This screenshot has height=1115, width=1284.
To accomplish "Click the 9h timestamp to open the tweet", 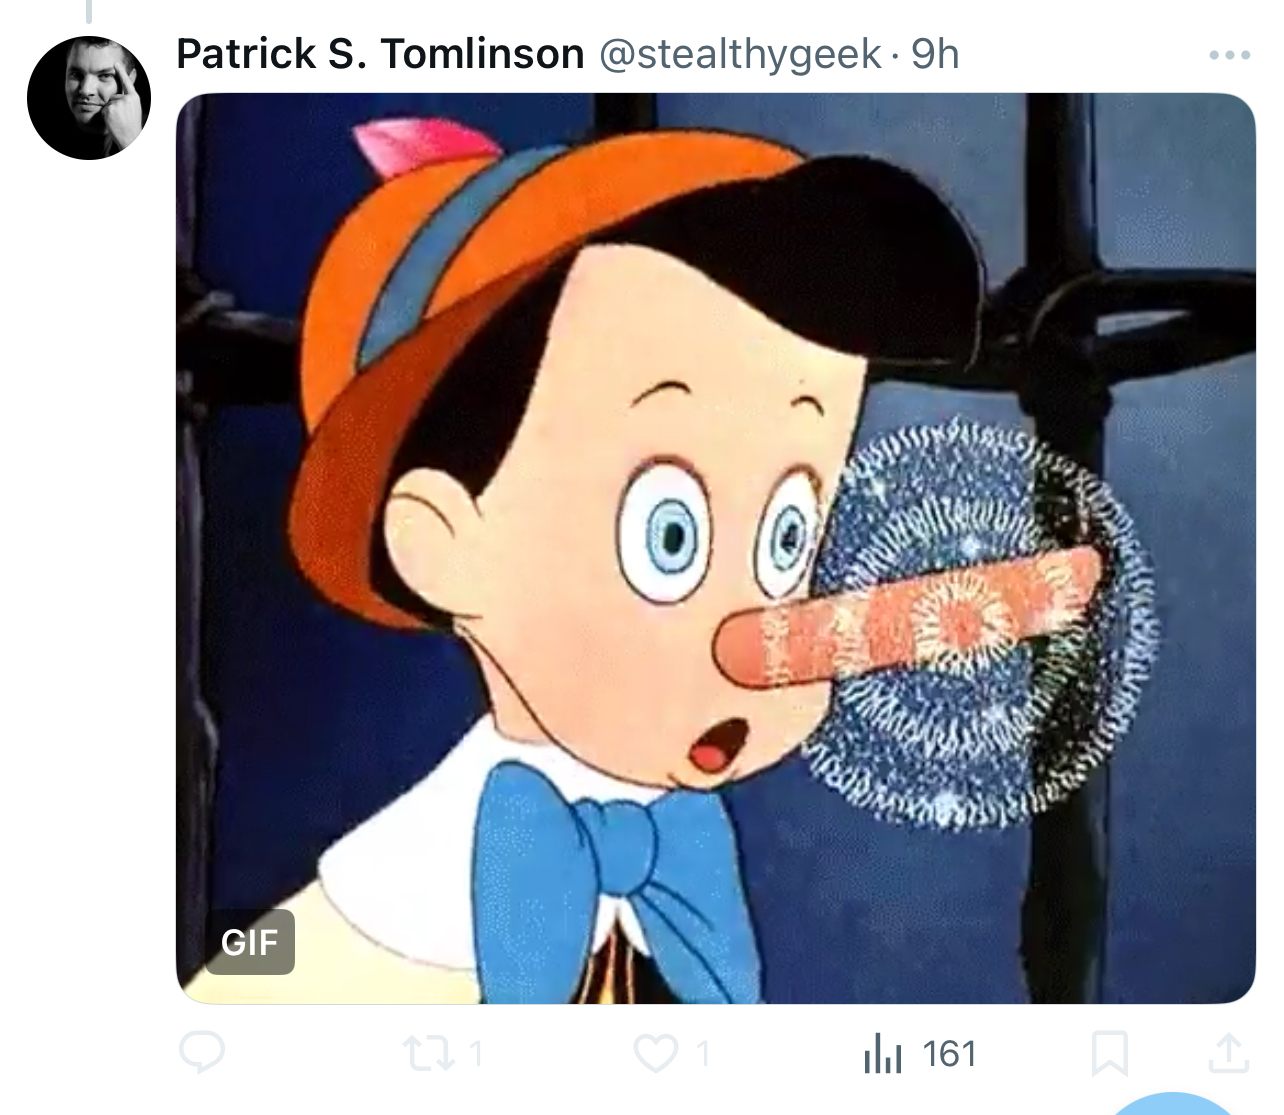I will tap(935, 54).
